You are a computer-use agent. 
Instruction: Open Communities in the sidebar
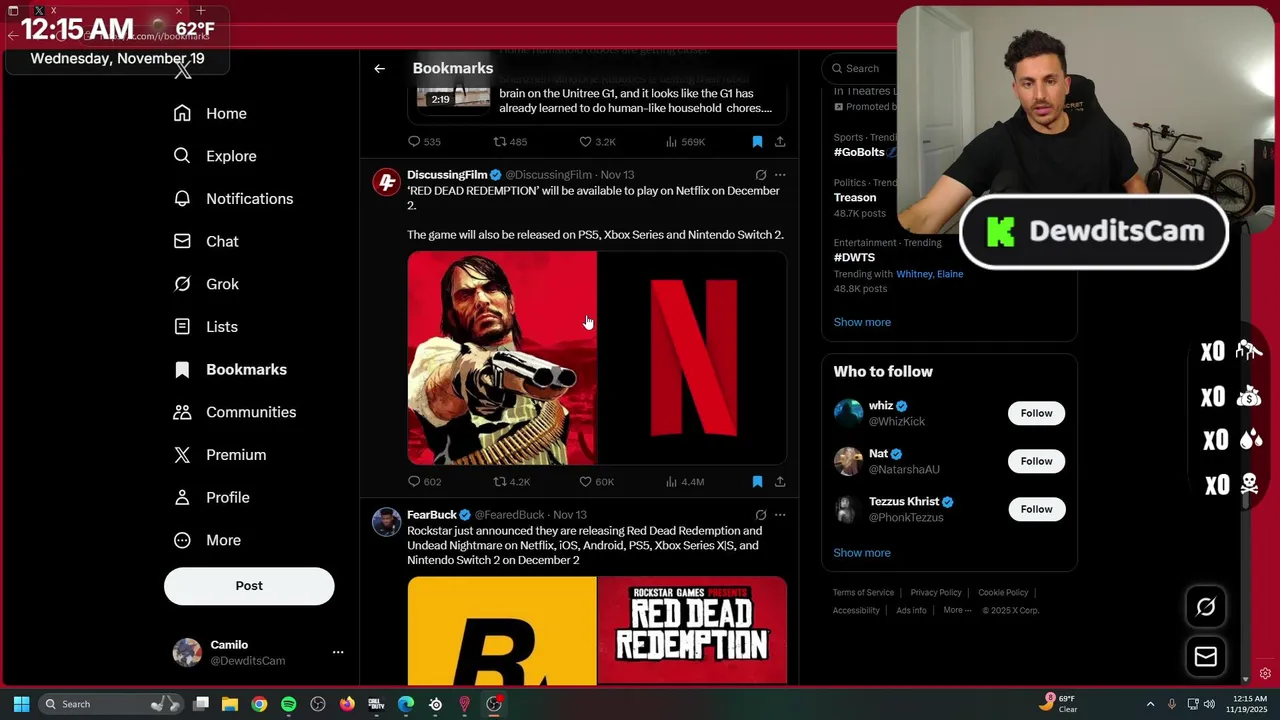pyautogui.click(x=235, y=412)
